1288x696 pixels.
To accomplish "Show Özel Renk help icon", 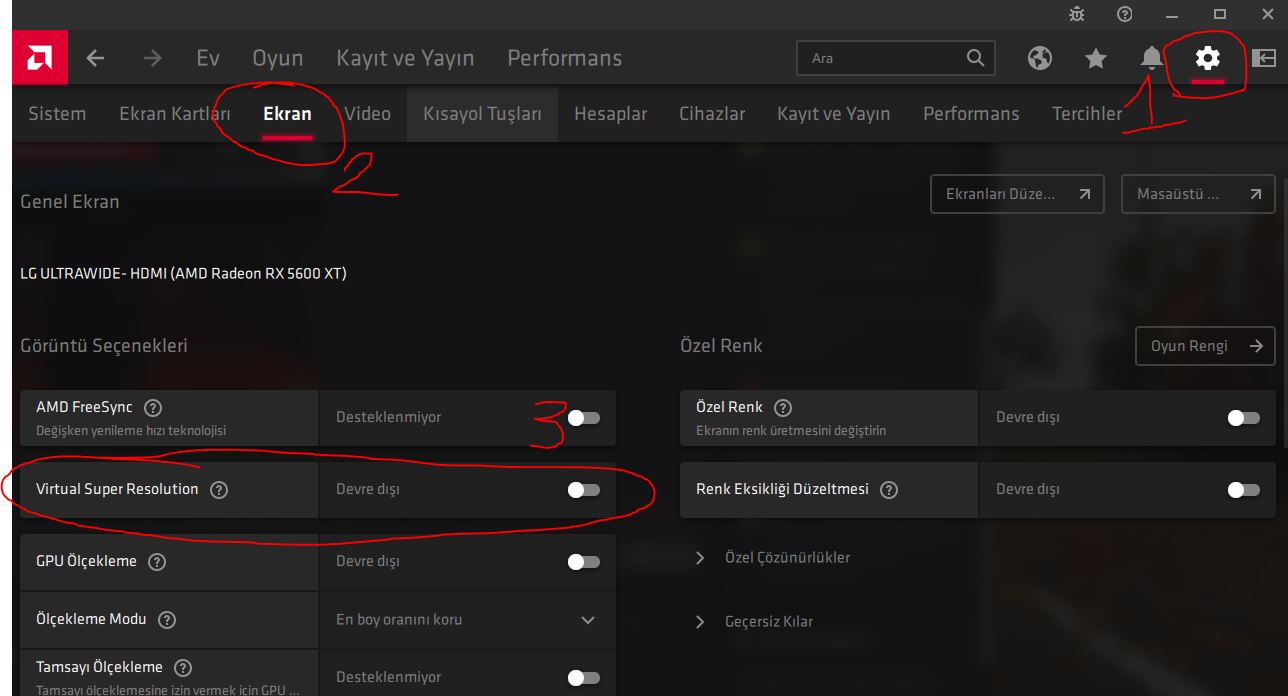I will (x=783, y=408).
